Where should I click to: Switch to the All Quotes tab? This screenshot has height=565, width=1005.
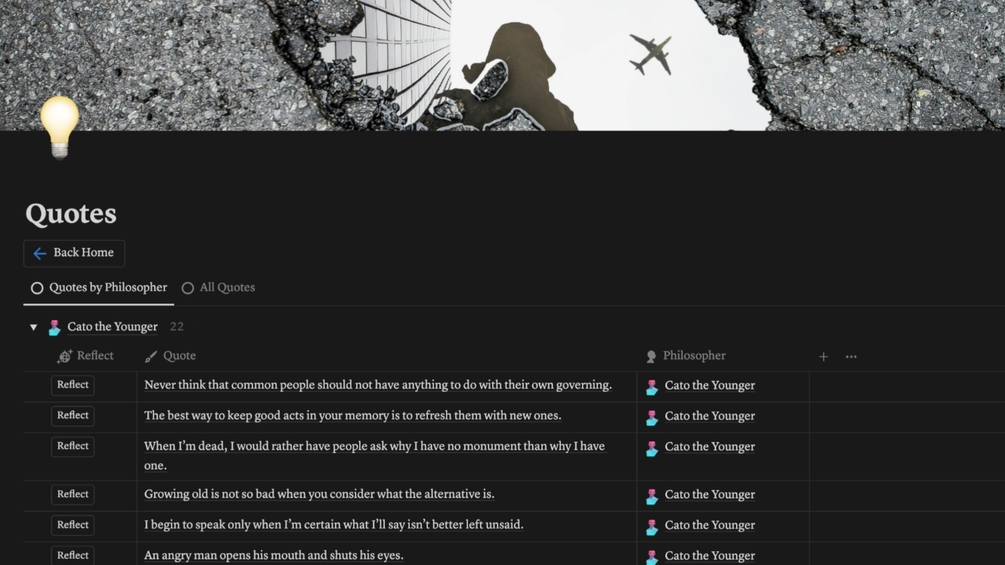pos(219,288)
